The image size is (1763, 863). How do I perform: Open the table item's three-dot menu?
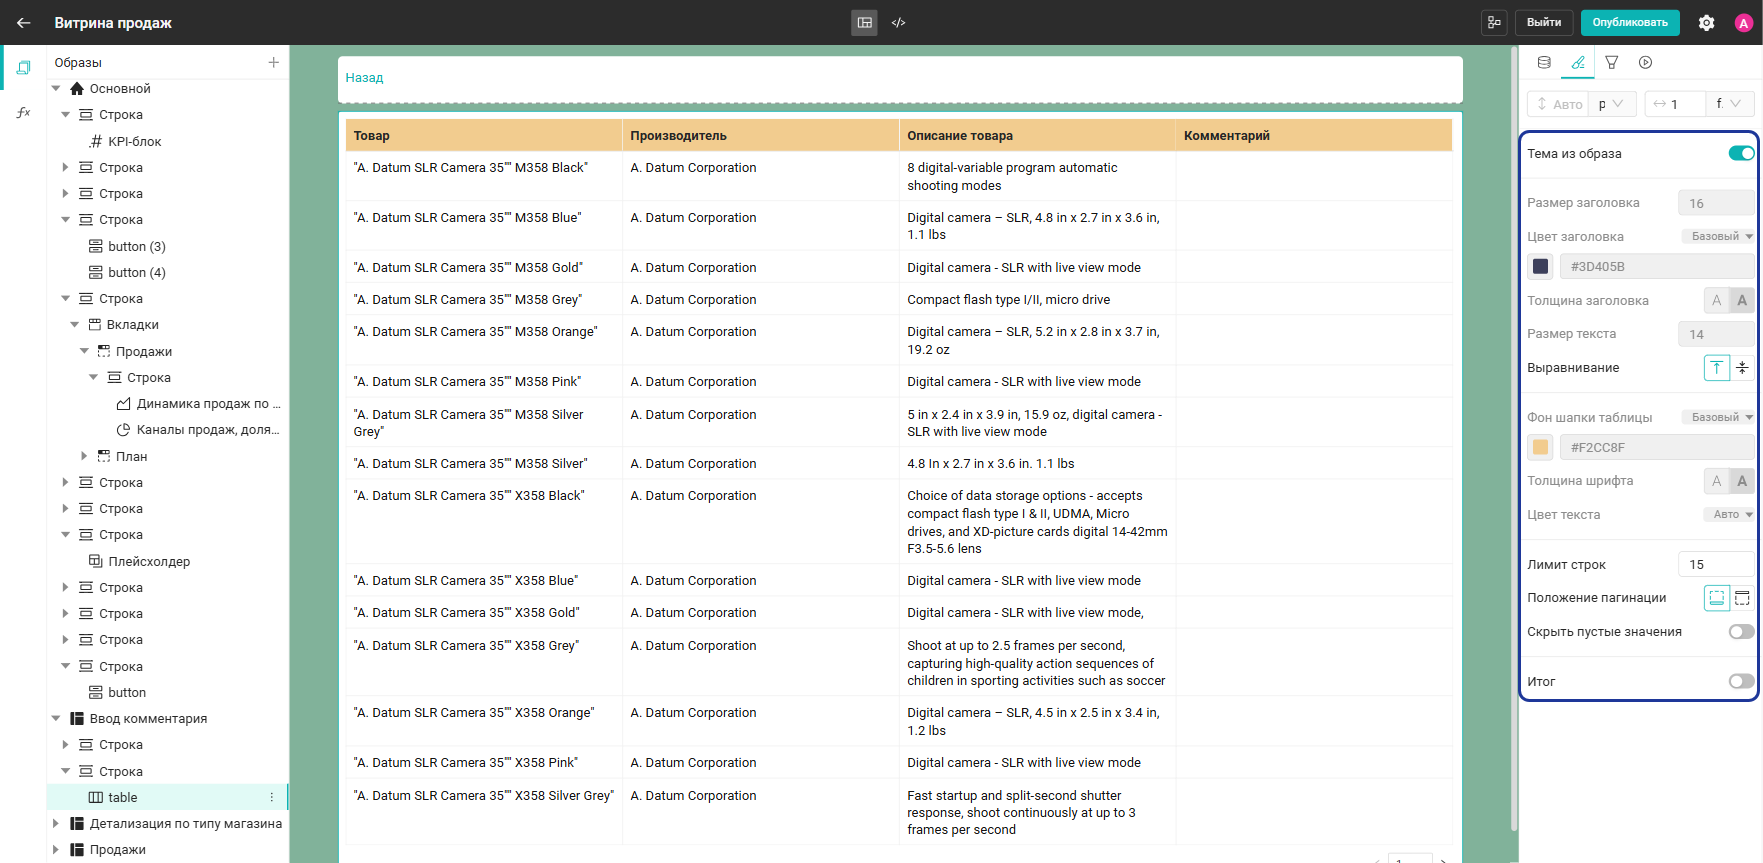point(272,797)
